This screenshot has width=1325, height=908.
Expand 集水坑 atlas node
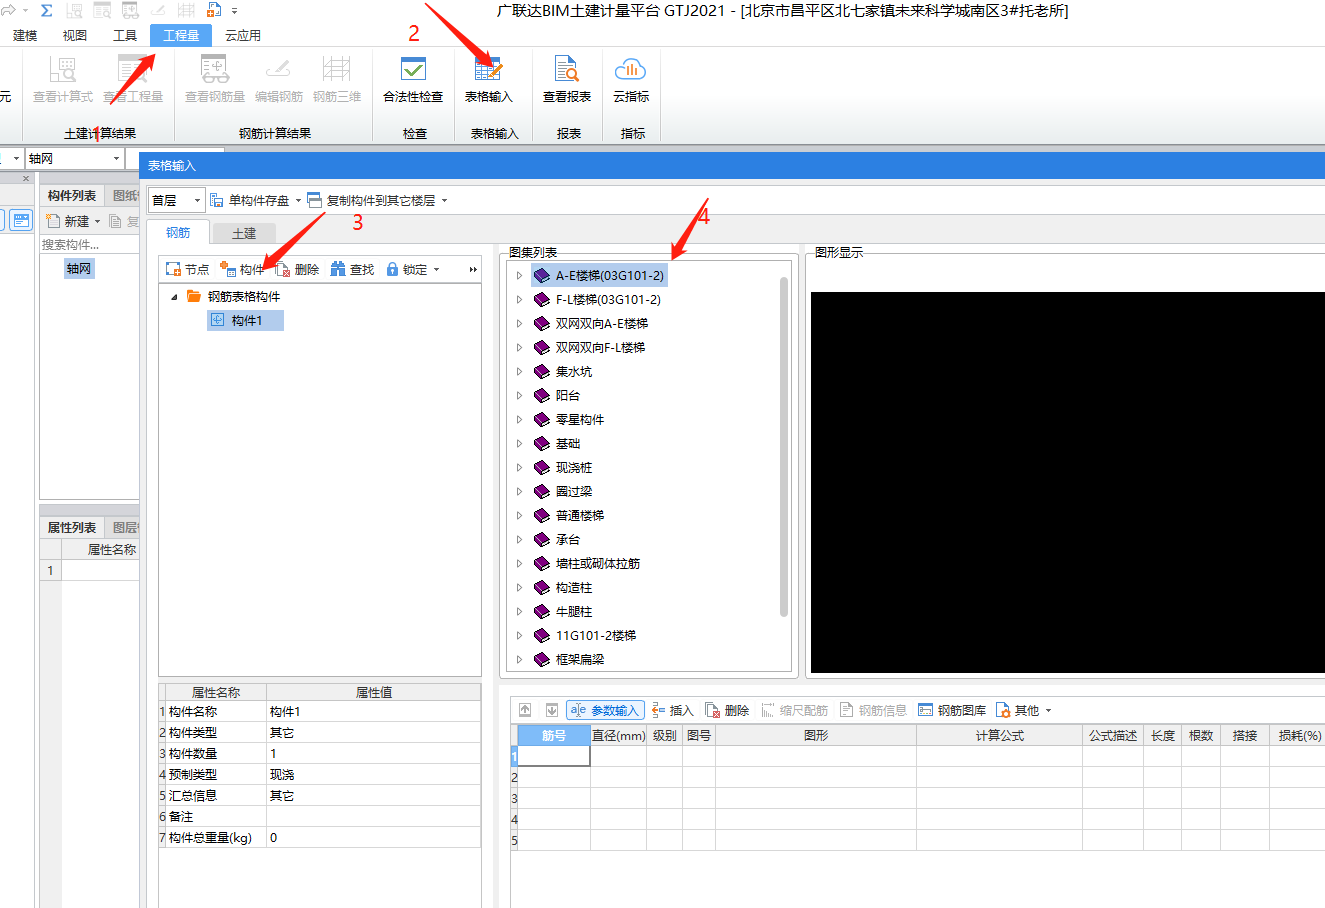coord(519,371)
